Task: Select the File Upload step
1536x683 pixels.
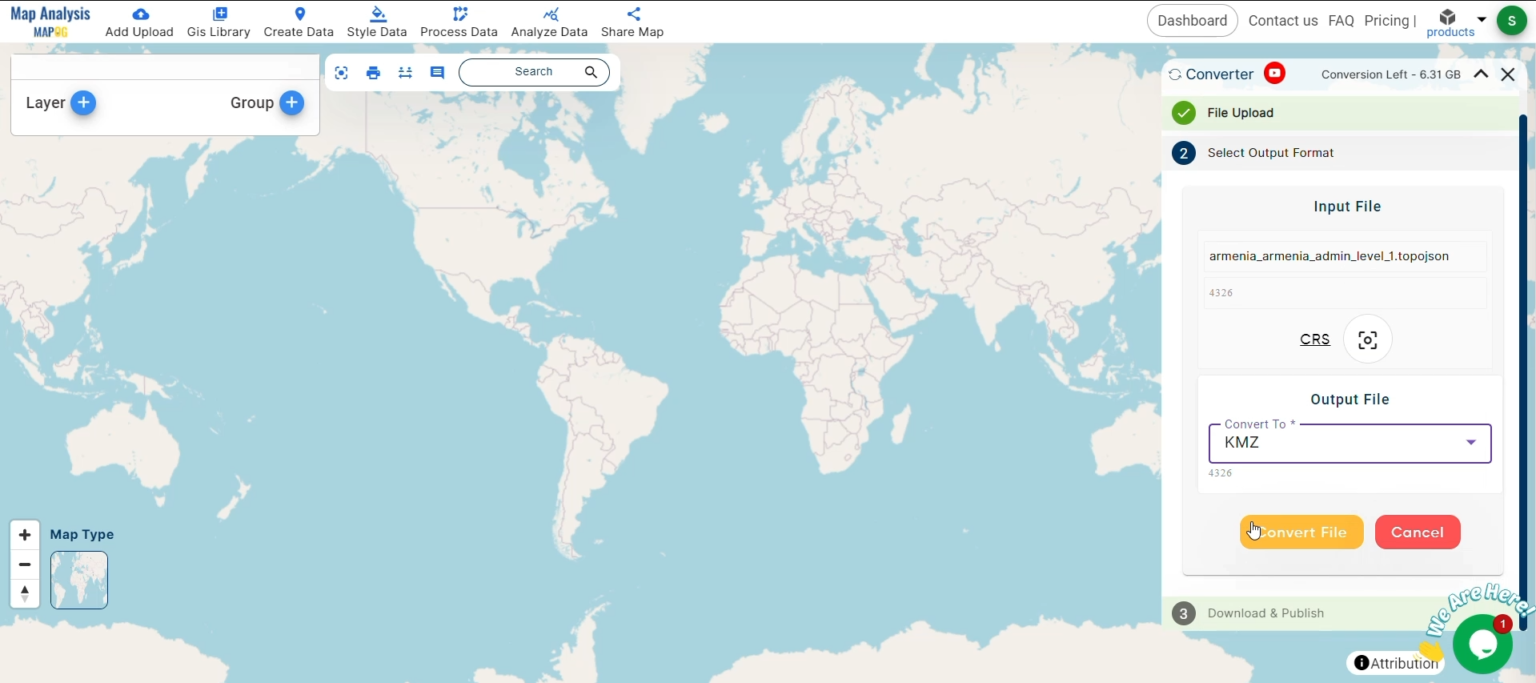Action: [x=1240, y=112]
